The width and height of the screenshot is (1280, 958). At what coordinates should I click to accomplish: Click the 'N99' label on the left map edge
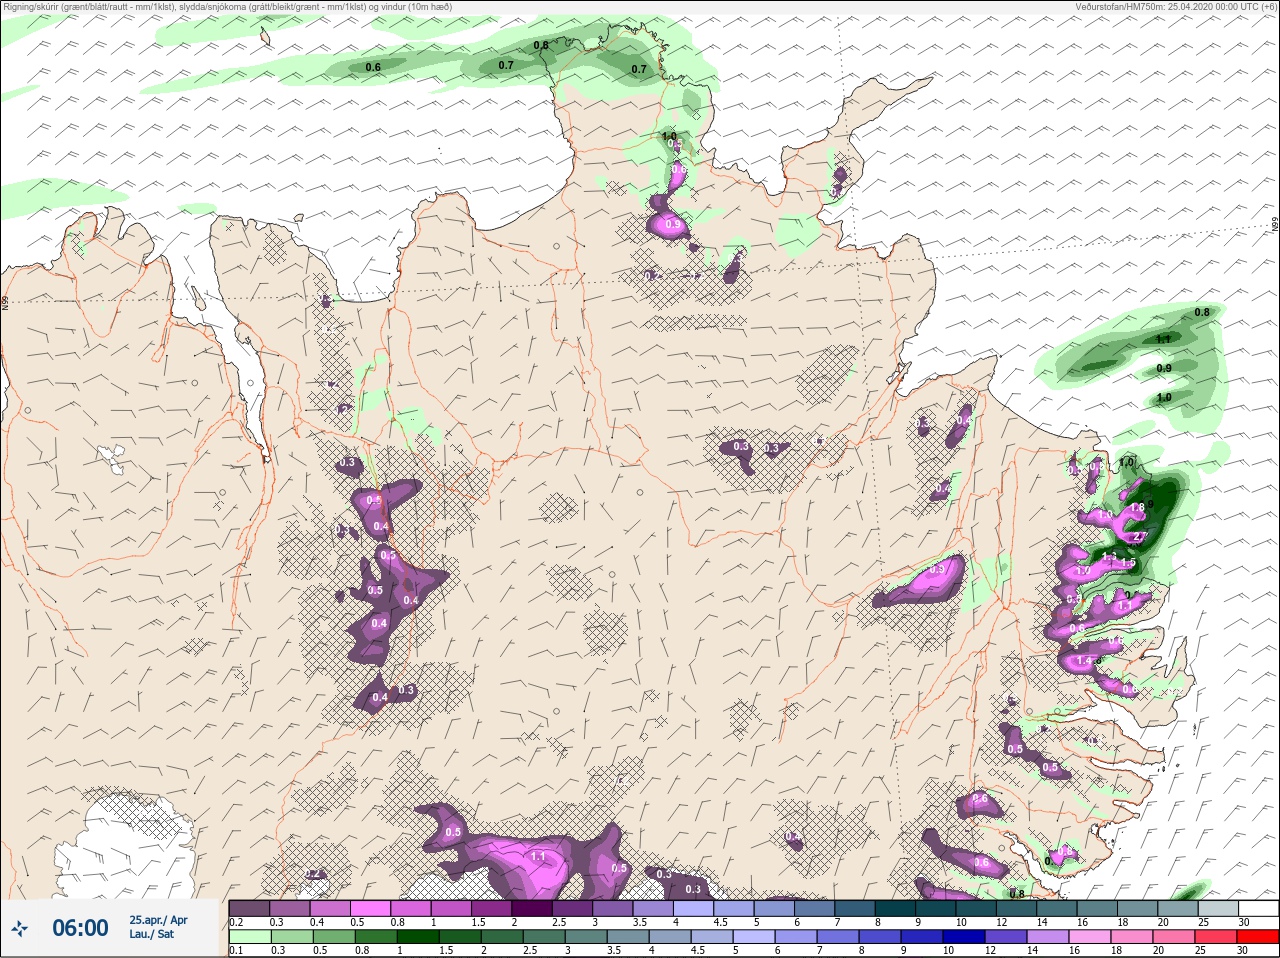5,302
